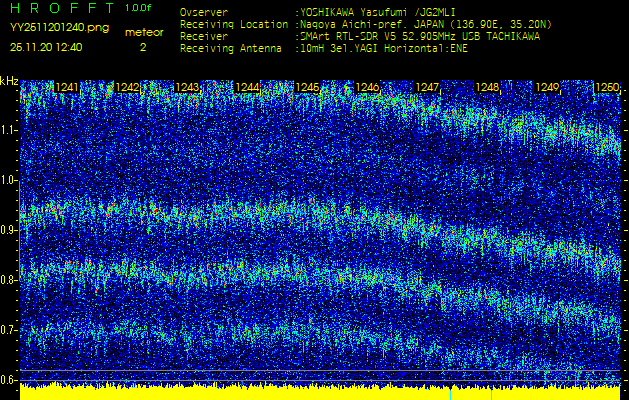The image size is (629, 400).
Task: Click the 1248 time marker
Action: click(x=487, y=88)
